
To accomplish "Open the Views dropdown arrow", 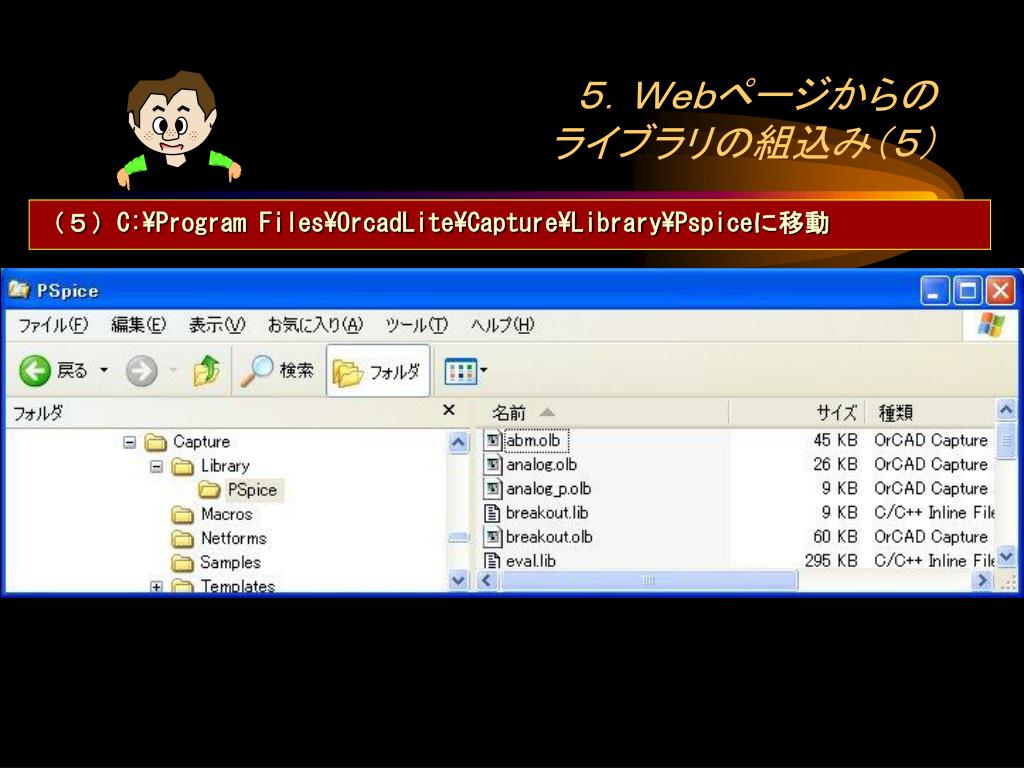I will [x=484, y=370].
